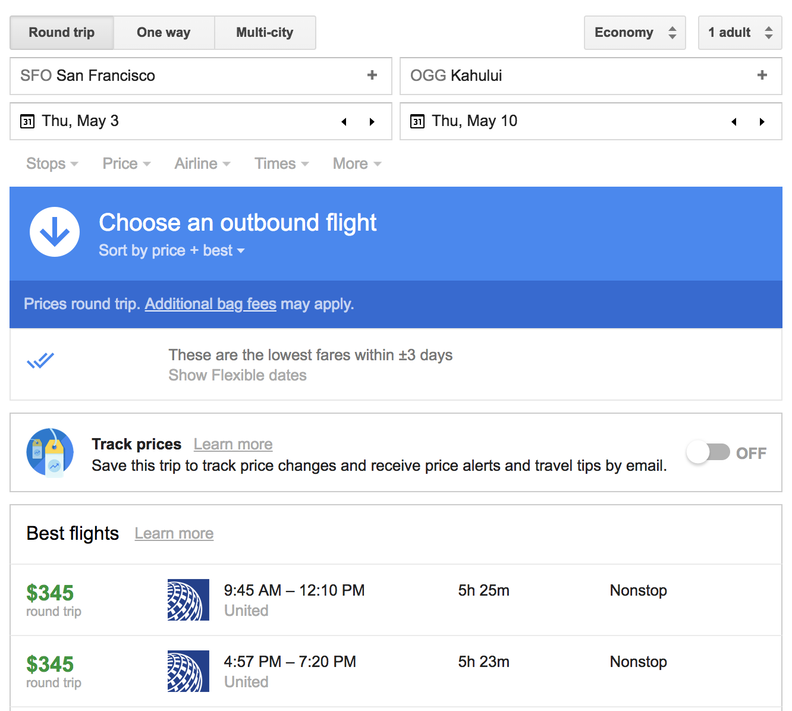This screenshot has width=792, height=711.
Task: Click the double checkmark lowest fares icon
Action: [40, 360]
